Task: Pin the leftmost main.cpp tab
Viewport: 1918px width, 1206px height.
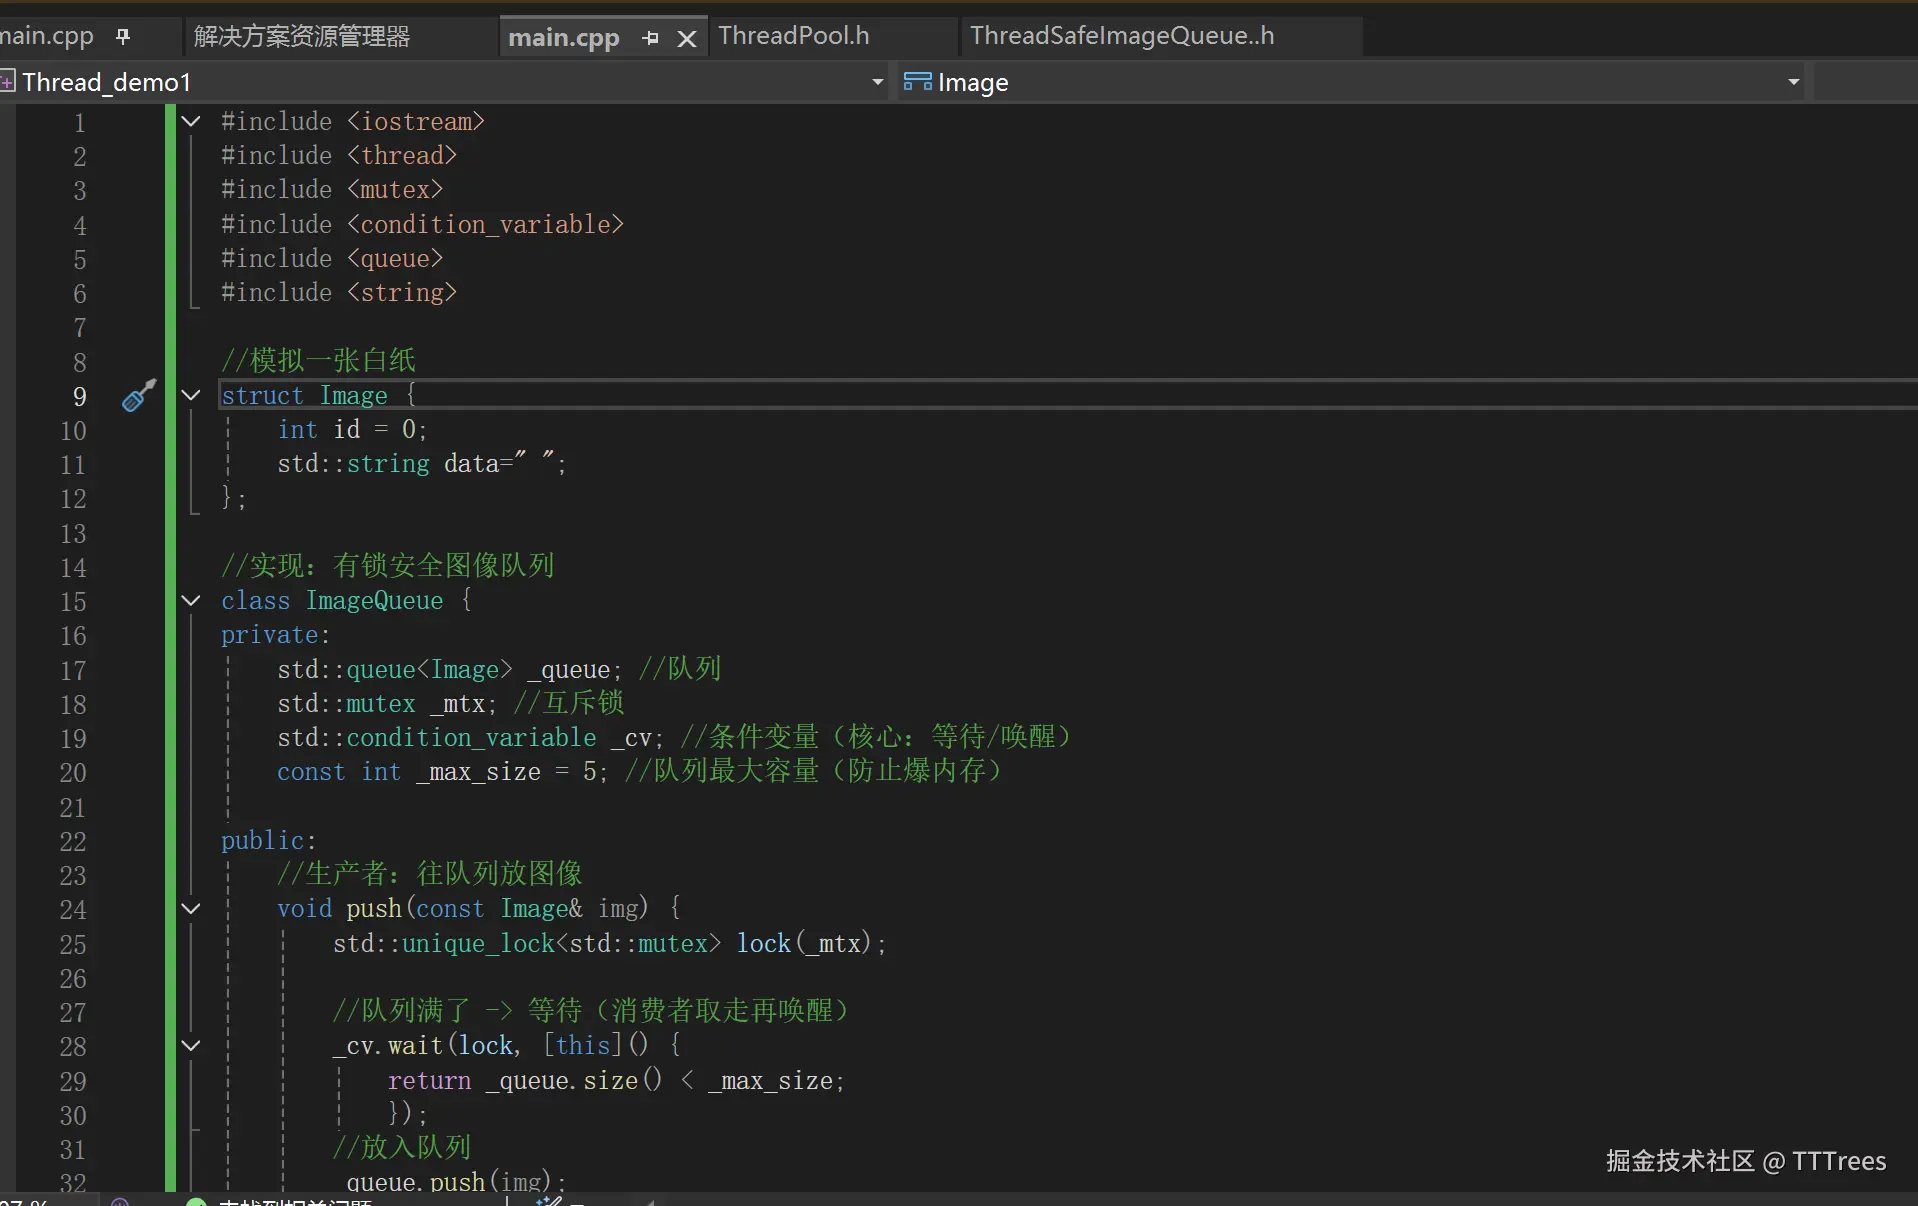Action: 123,37
